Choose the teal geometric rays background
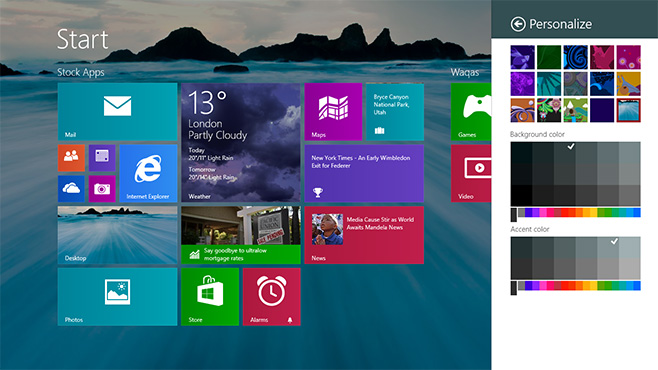Viewport: 658px width, 370px height. 549,83
